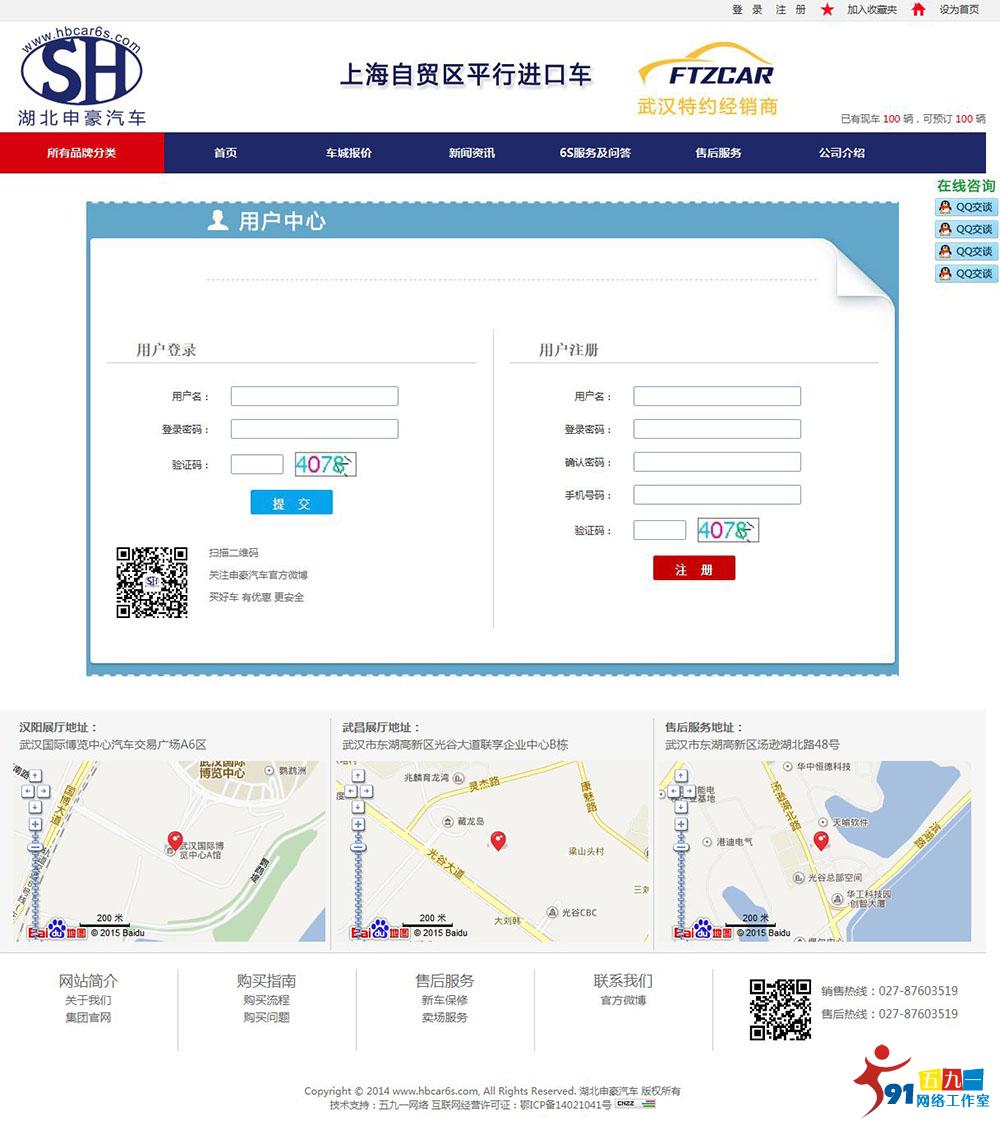
Task: Click the red star favorites icon
Action: (827, 10)
